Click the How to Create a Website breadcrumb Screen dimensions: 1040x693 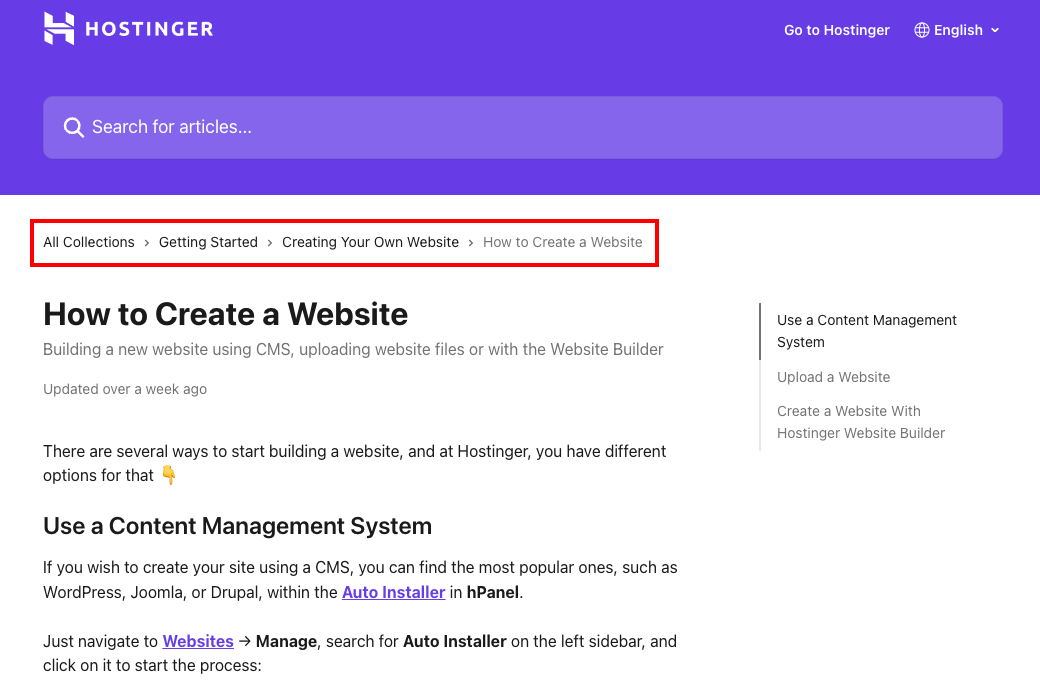coord(562,242)
